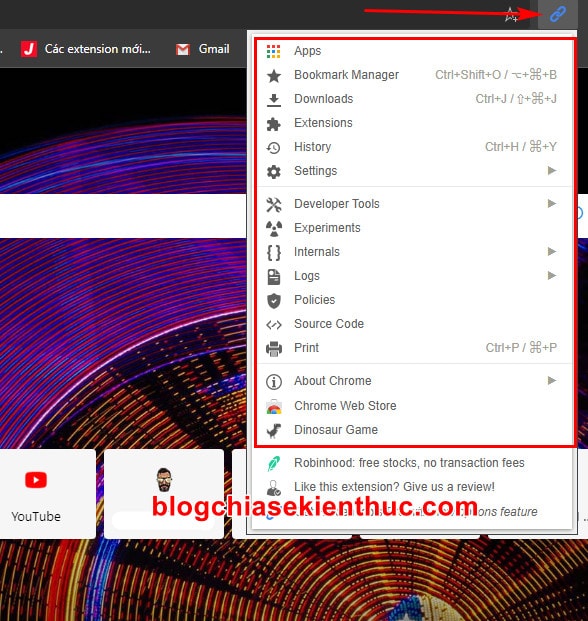This screenshot has height=621, width=588.
Task: Click the Print printer icon
Action: pyautogui.click(x=274, y=349)
